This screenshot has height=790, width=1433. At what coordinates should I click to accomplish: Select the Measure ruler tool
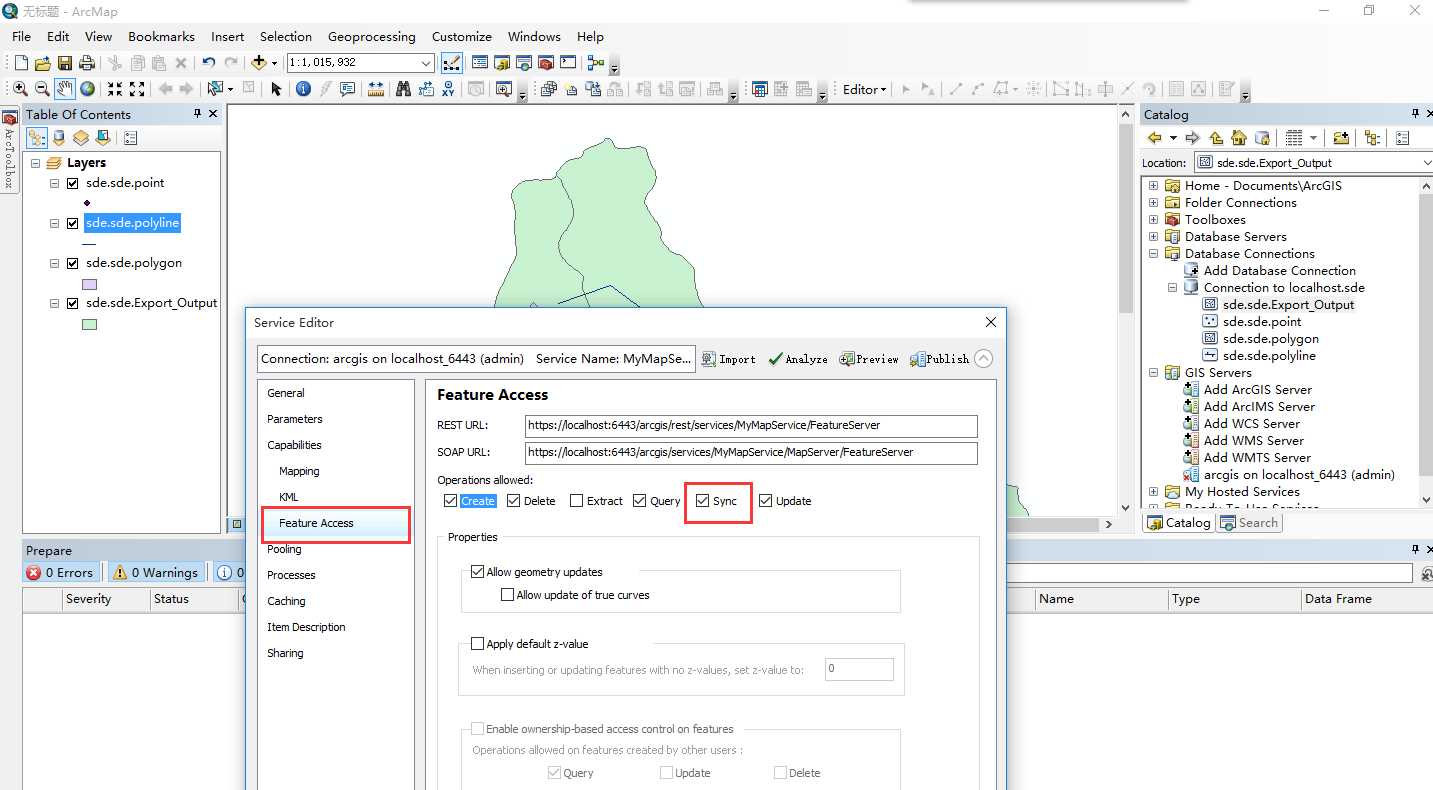click(376, 89)
